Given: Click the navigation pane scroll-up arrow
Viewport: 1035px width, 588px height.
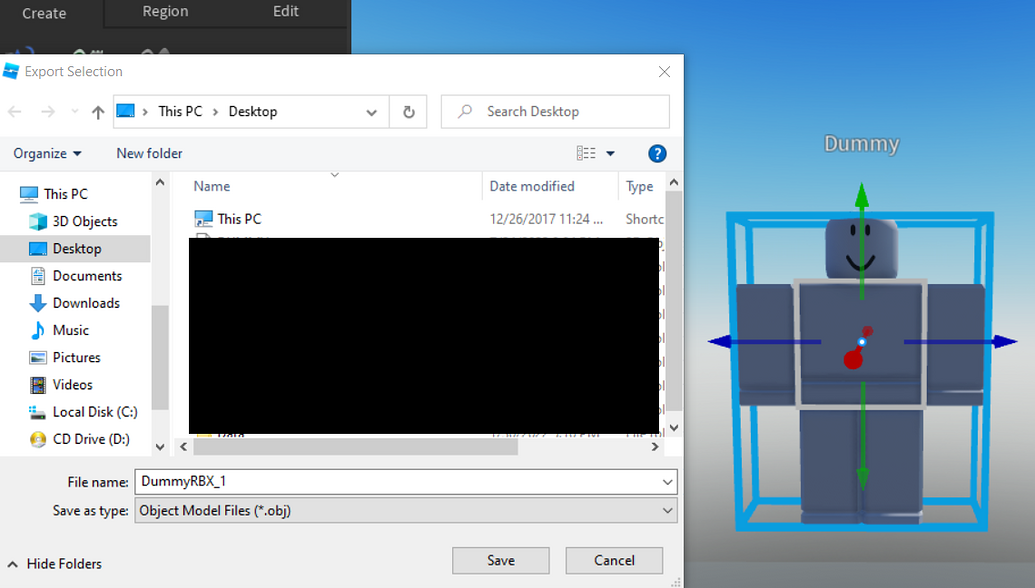Looking at the screenshot, I should tap(160, 182).
